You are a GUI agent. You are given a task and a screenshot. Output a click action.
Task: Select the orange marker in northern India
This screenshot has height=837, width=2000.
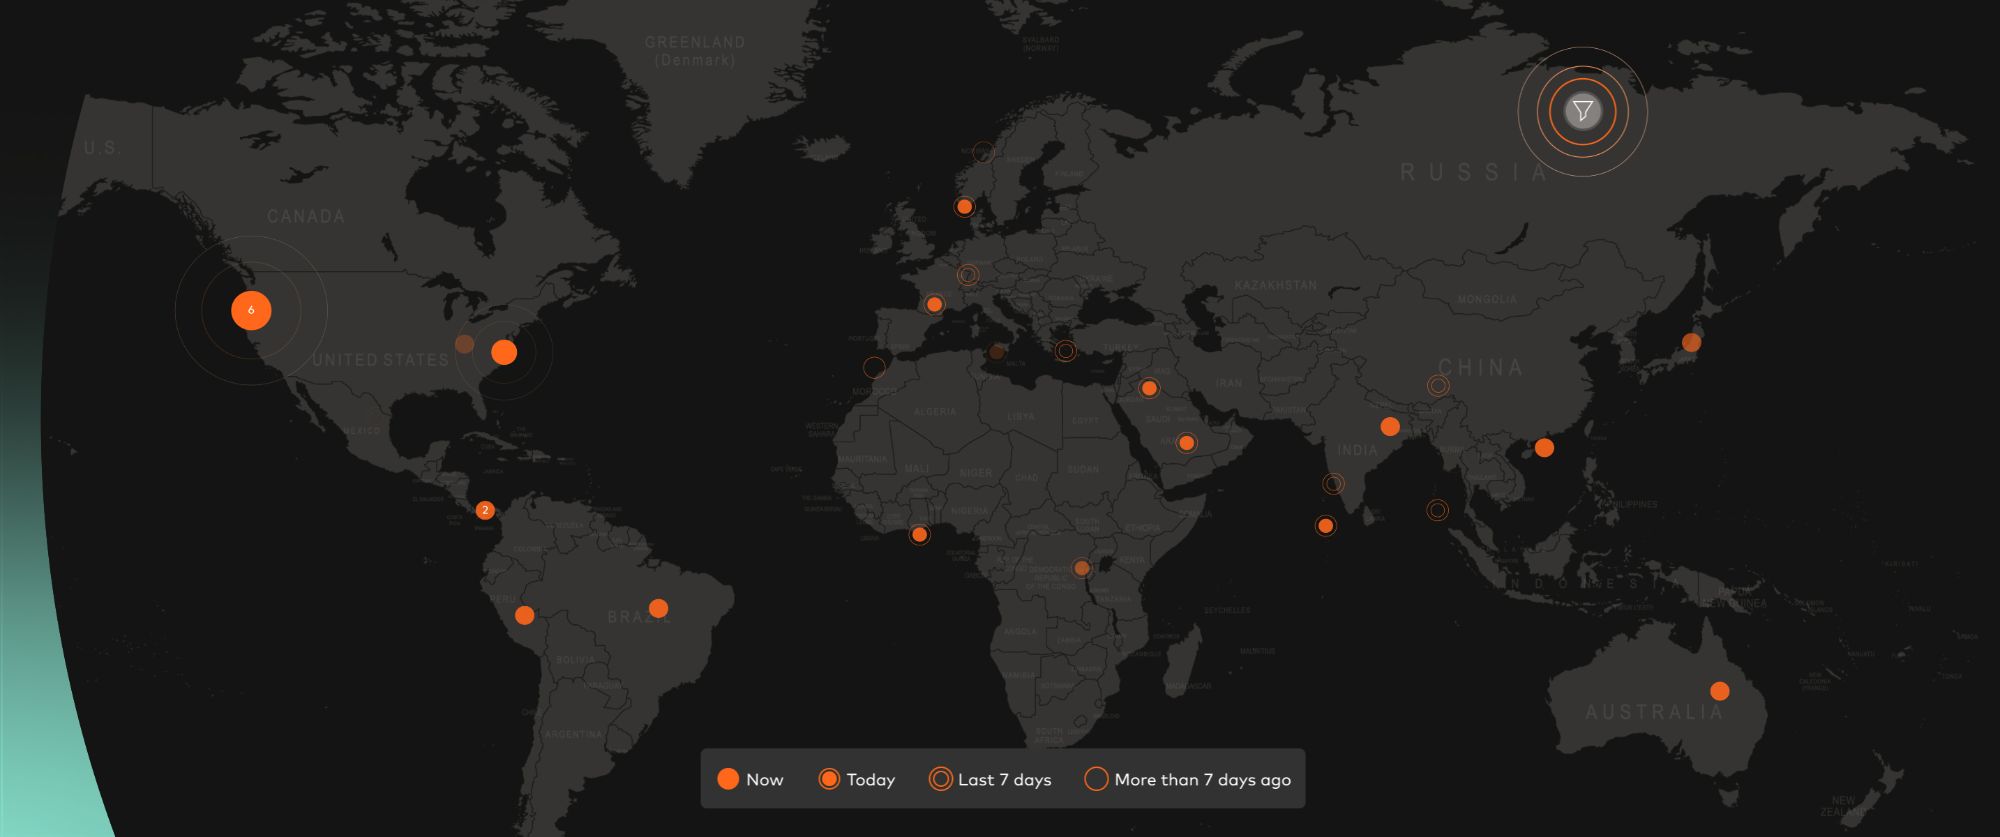pos(1389,426)
